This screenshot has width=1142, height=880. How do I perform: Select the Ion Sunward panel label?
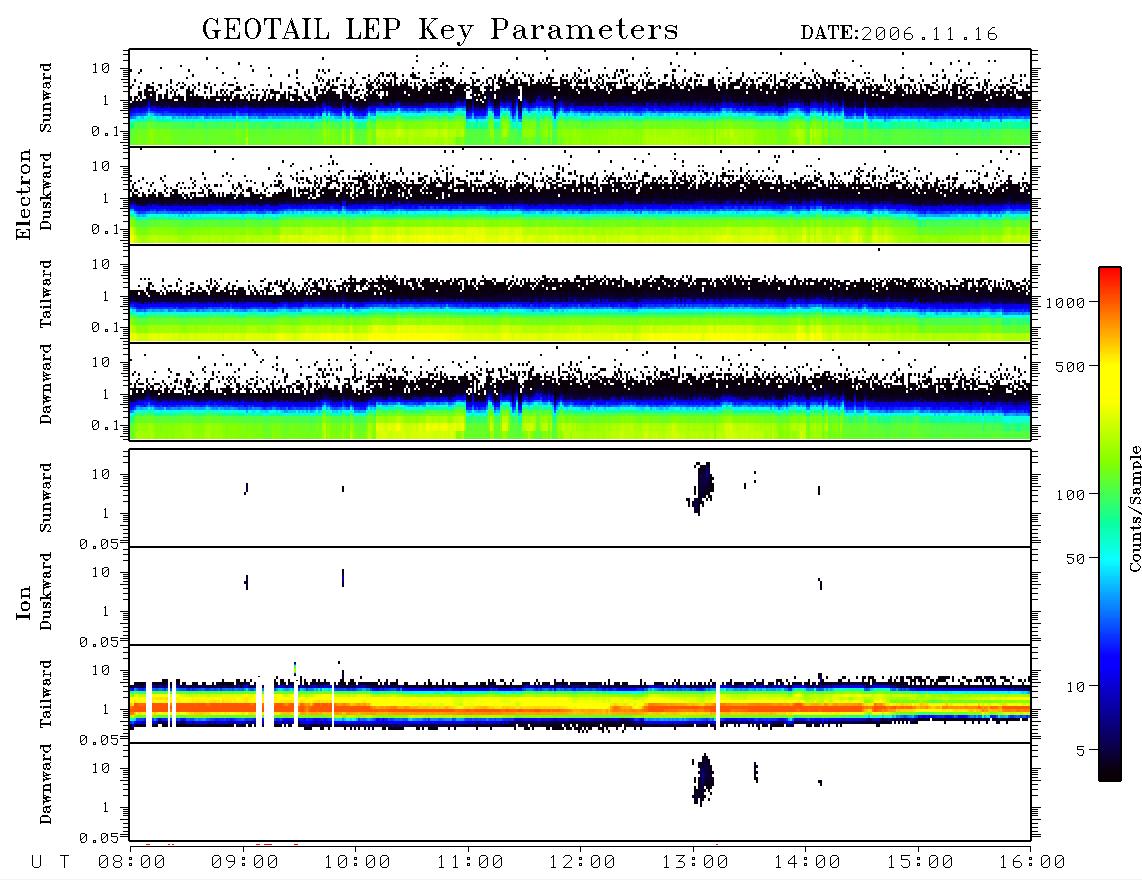click(46, 498)
